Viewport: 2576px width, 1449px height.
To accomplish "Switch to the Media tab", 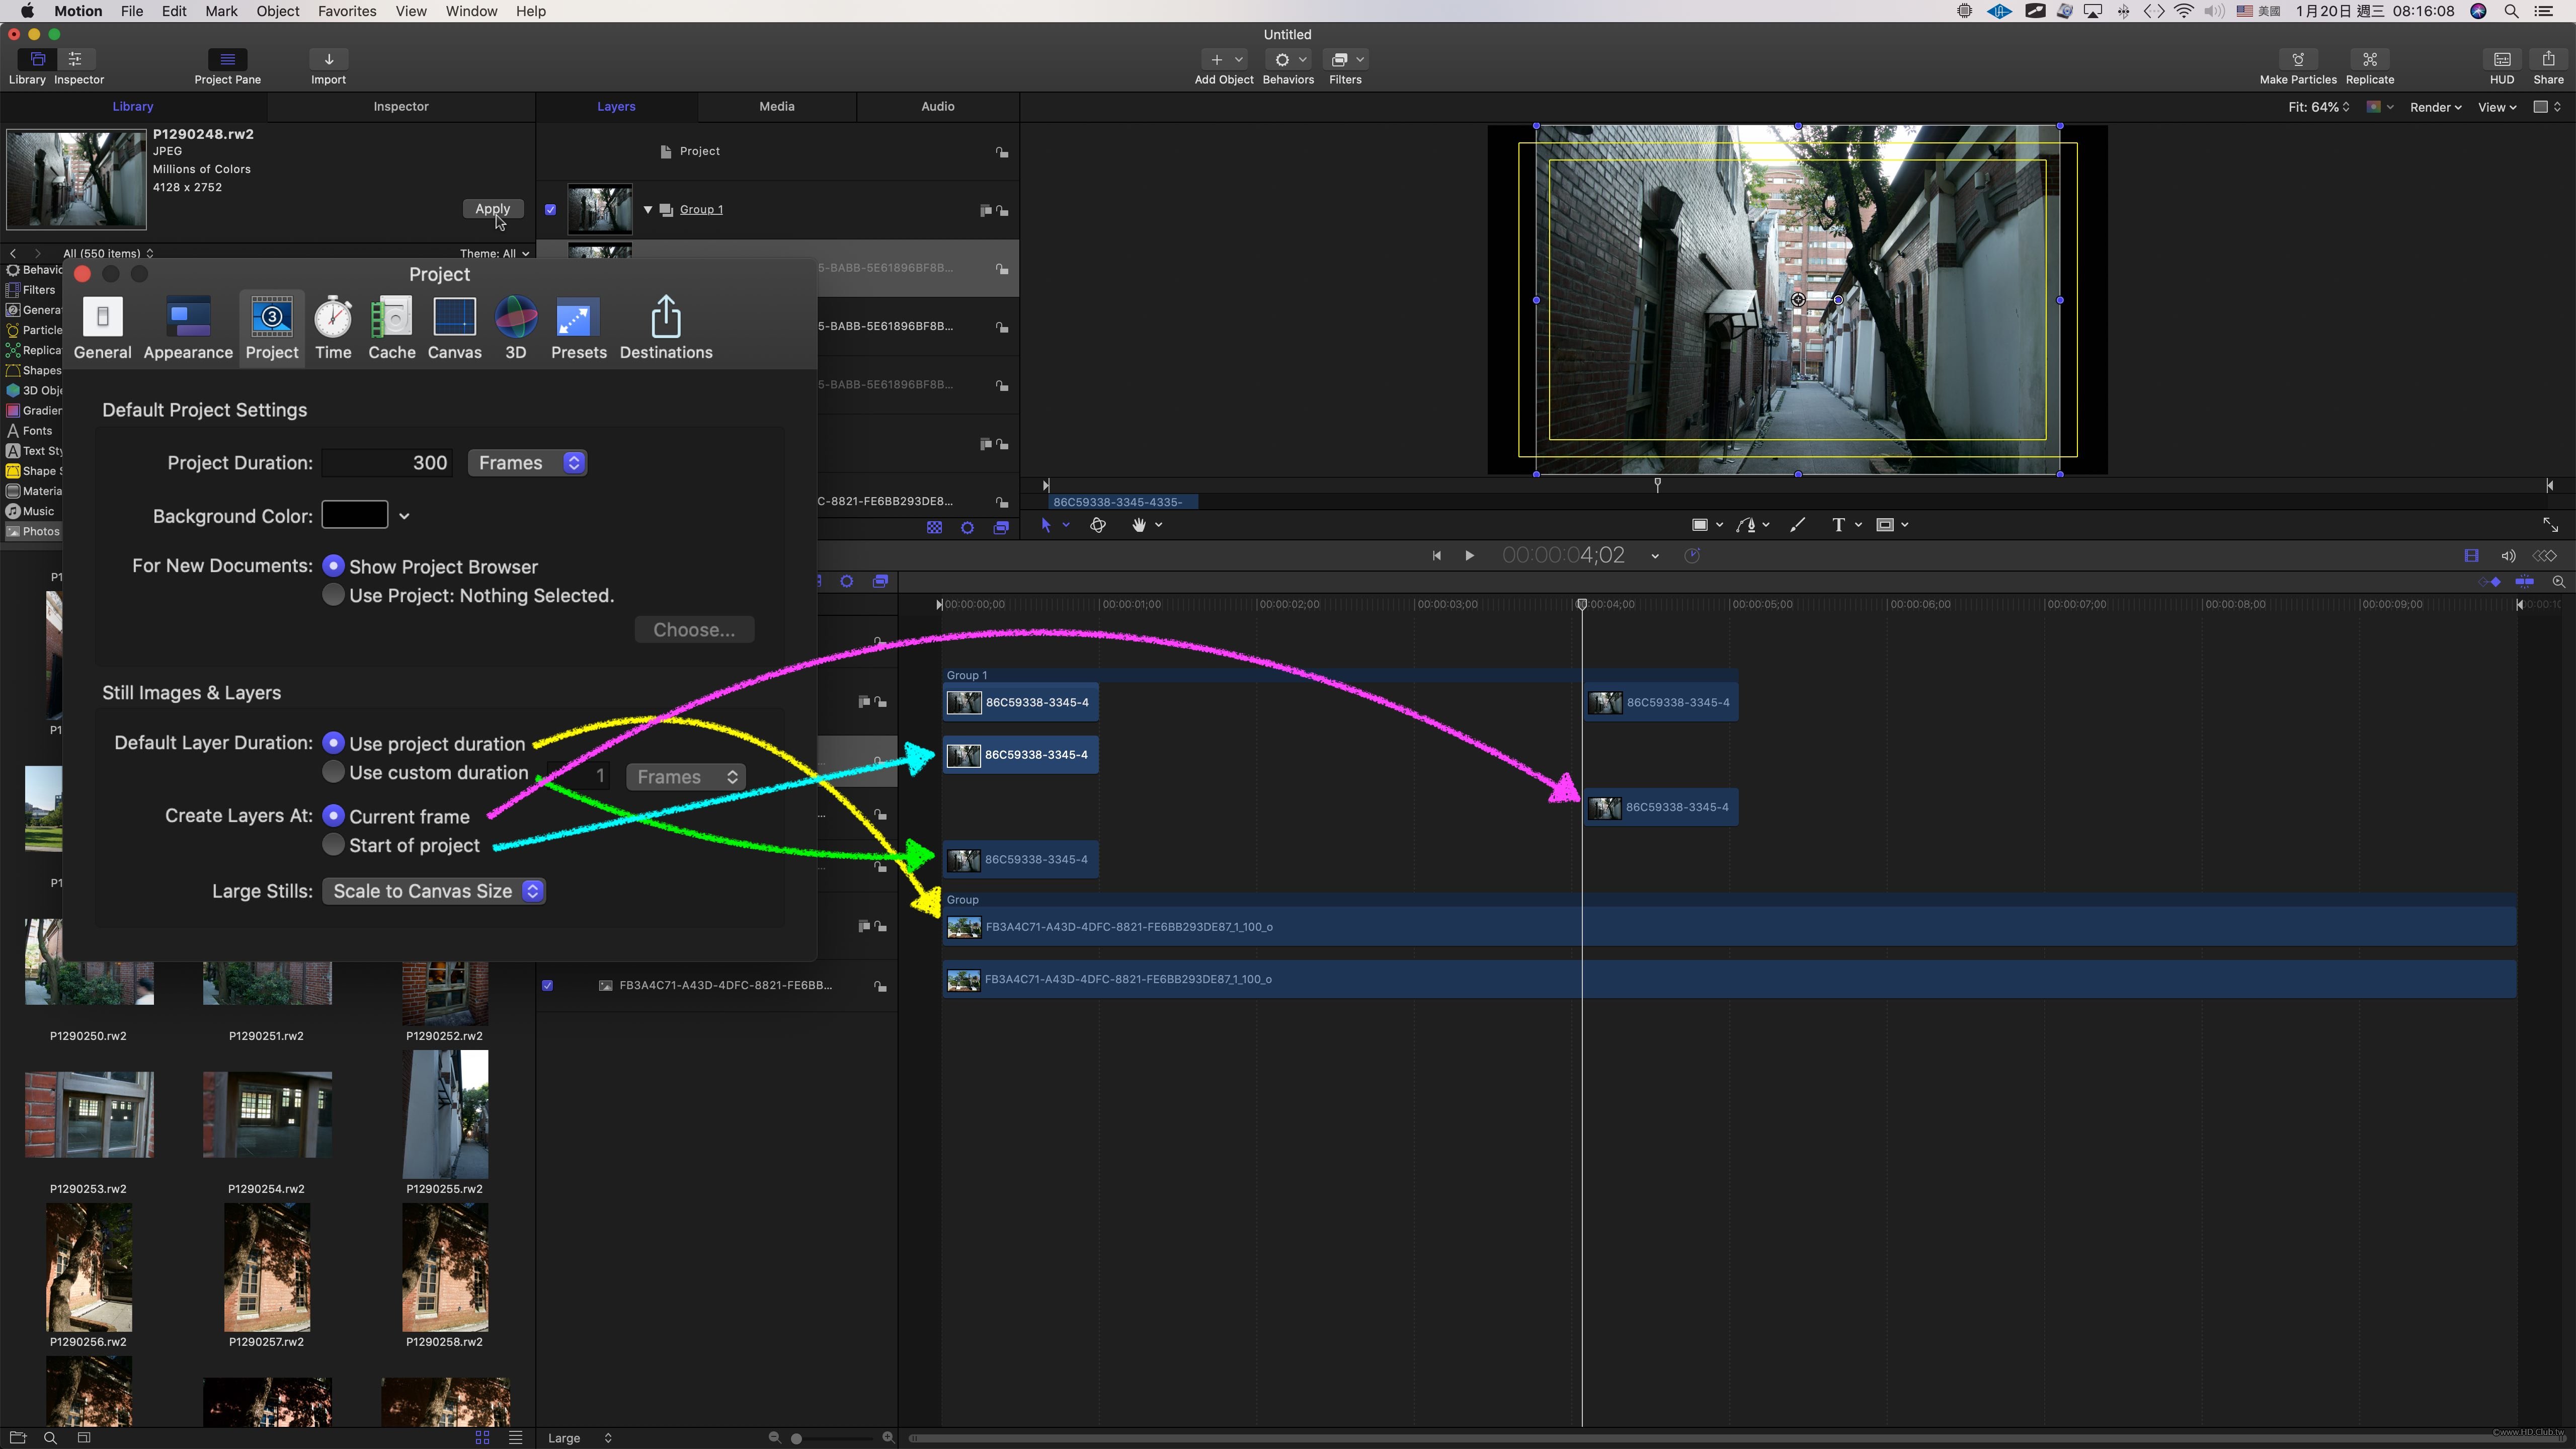I will tap(775, 106).
